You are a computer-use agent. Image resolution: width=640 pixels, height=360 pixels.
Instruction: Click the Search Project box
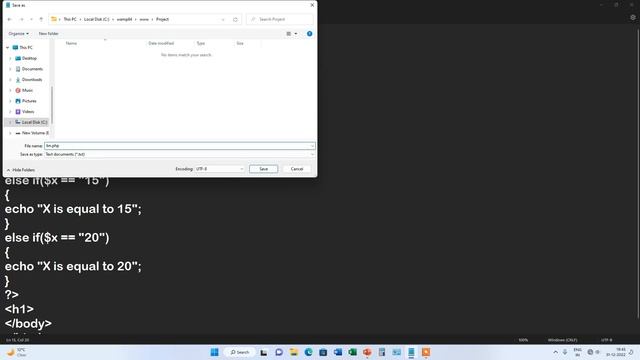pos(280,19)
